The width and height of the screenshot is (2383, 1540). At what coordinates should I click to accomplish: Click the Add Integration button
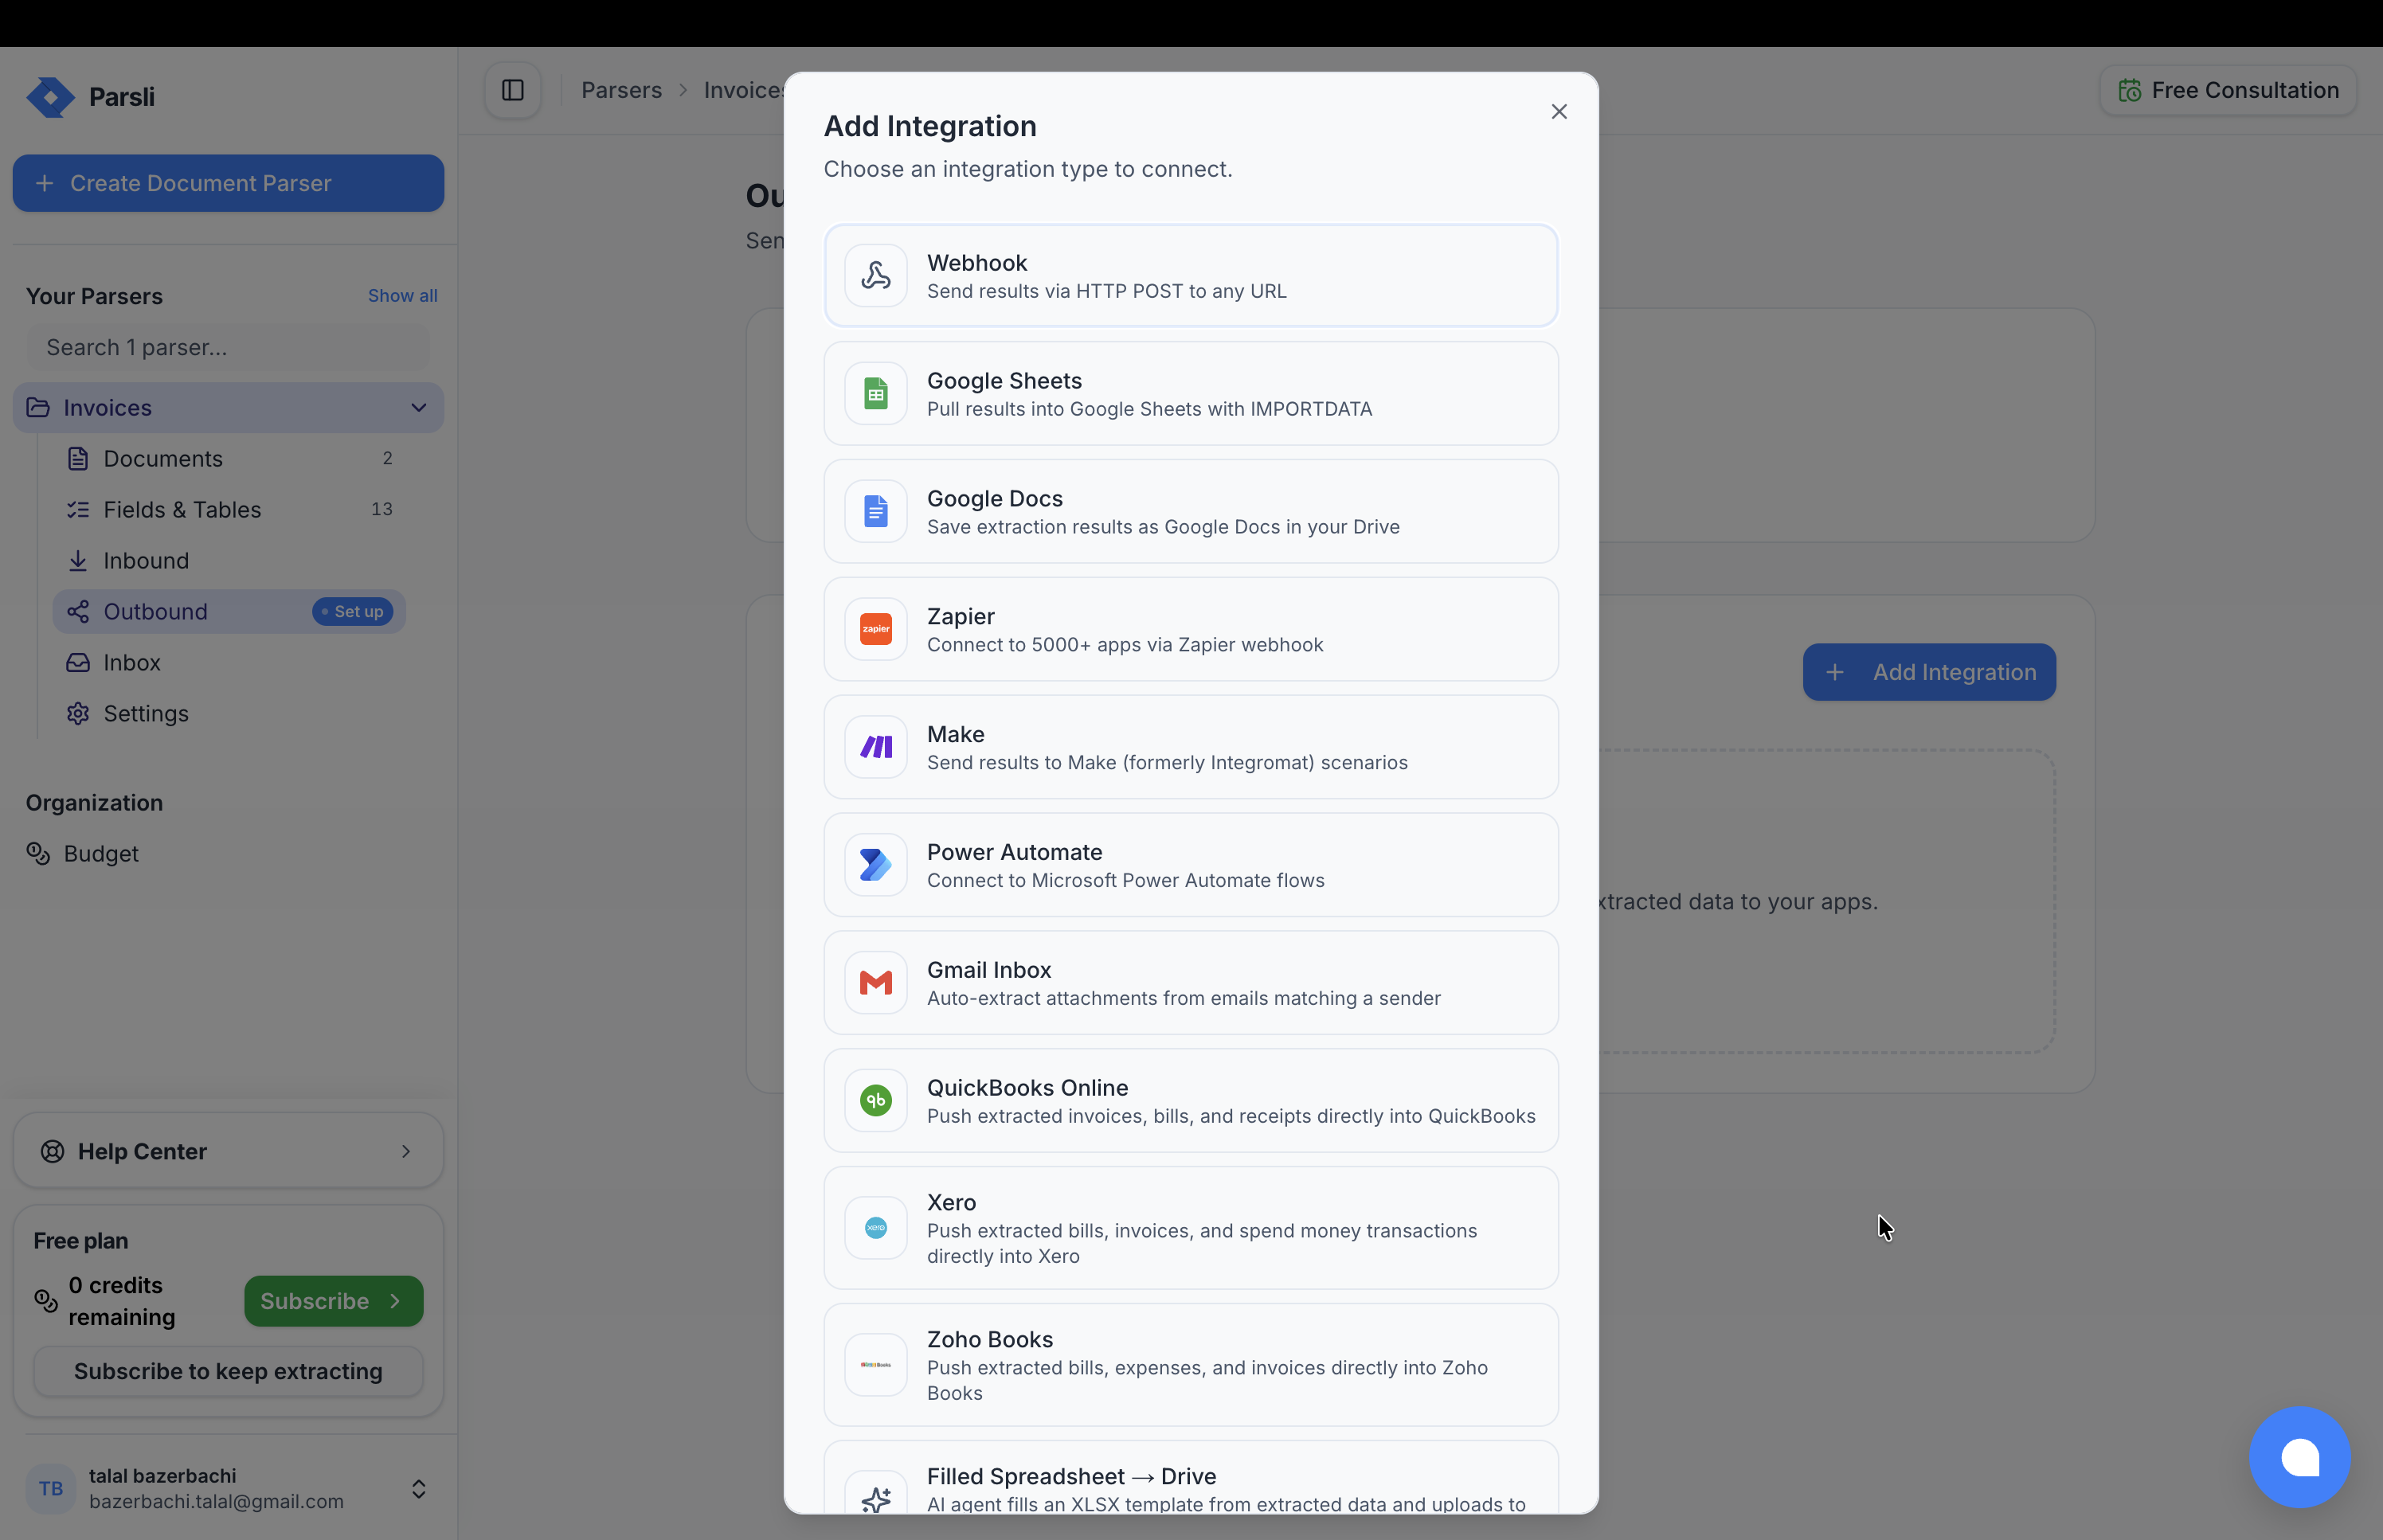coord(1929,672)
